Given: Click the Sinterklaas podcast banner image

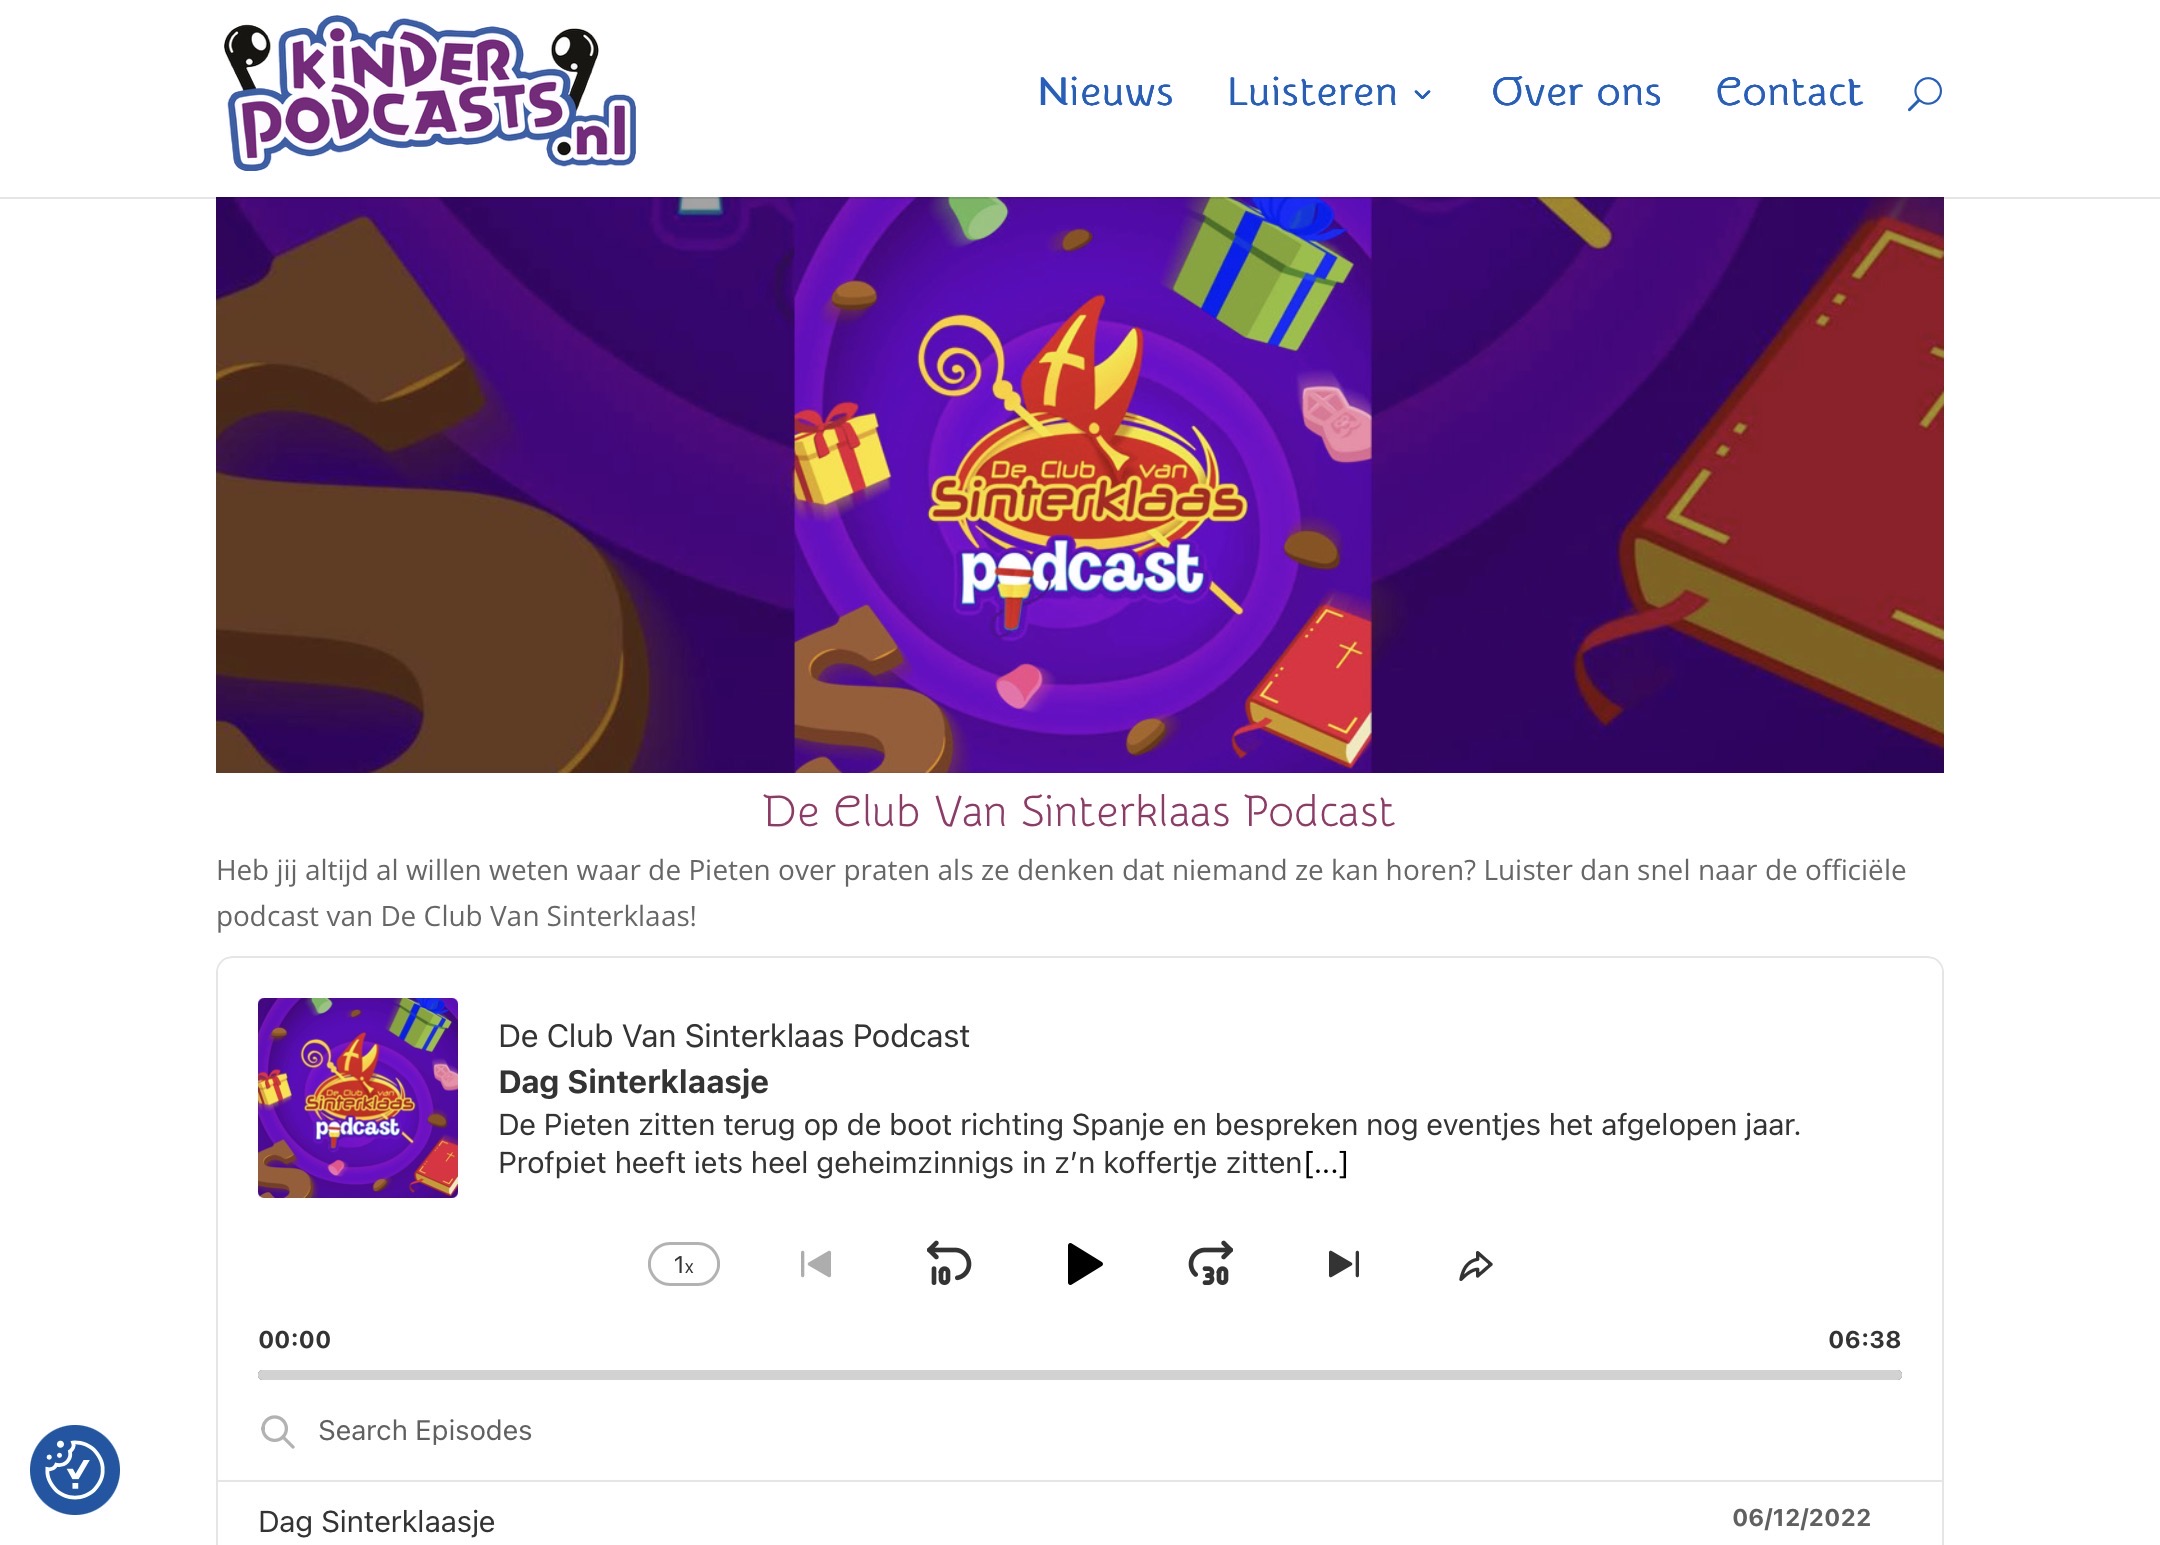Looking at the screenshot, I should tap(1080, 485).
